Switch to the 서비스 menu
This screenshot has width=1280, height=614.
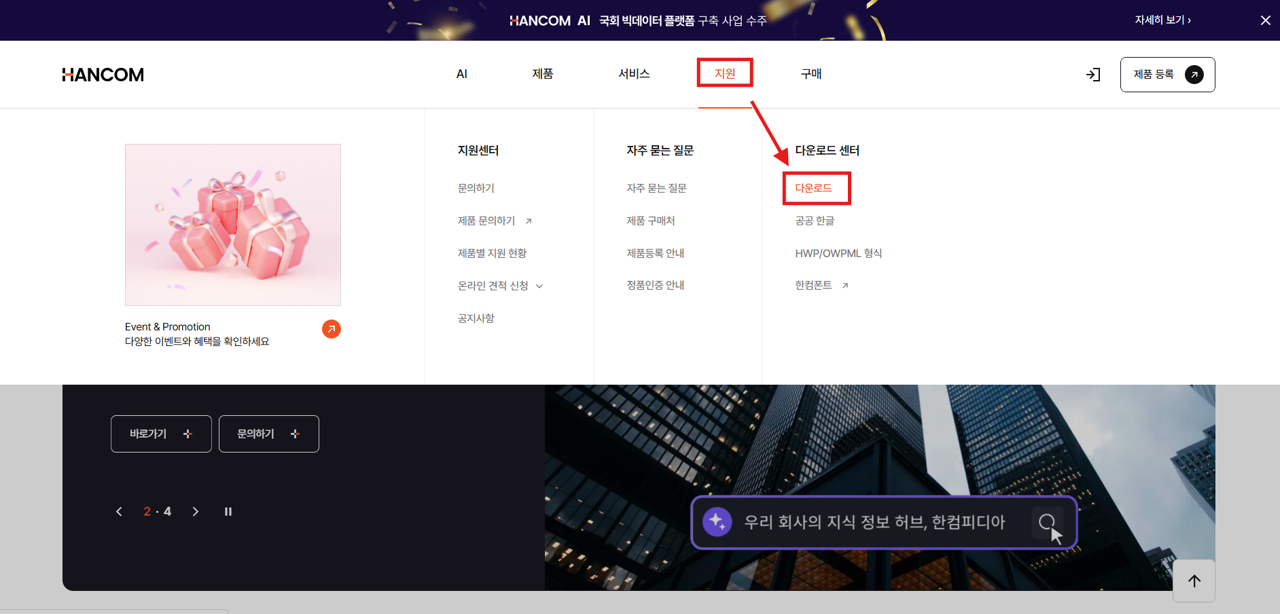pos(634,73)
